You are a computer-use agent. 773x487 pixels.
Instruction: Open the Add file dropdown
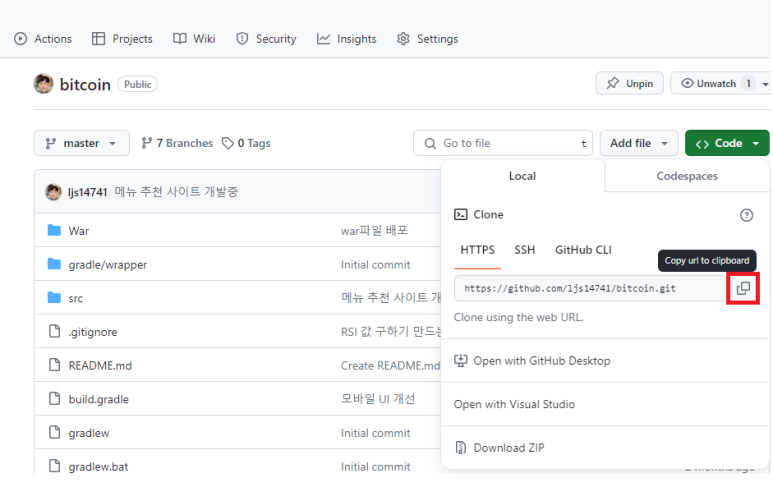pos(639,143)
